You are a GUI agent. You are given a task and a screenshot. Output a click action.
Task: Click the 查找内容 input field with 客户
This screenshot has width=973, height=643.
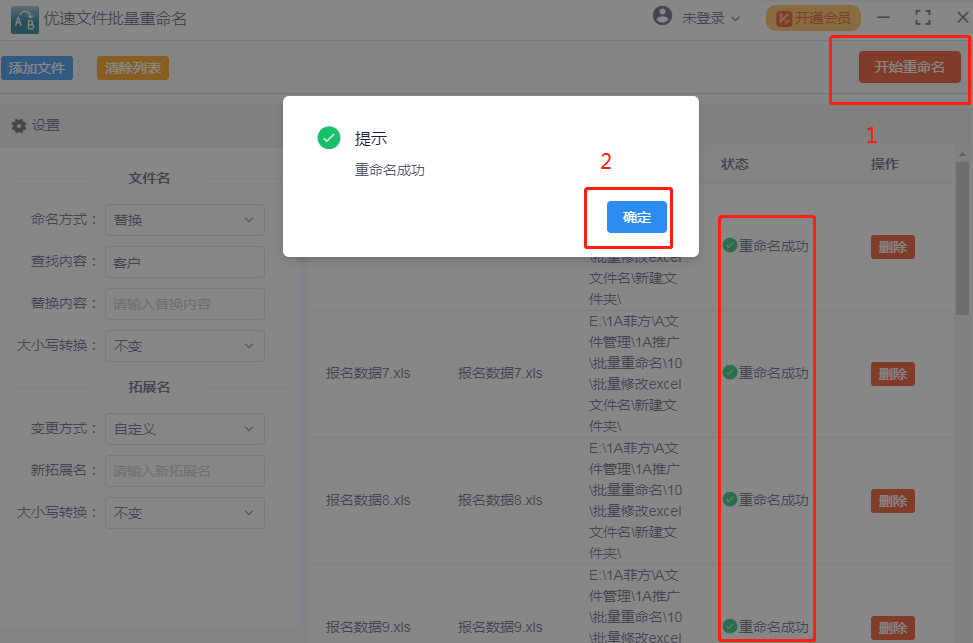pyautogui.click(x=185, y=262)
